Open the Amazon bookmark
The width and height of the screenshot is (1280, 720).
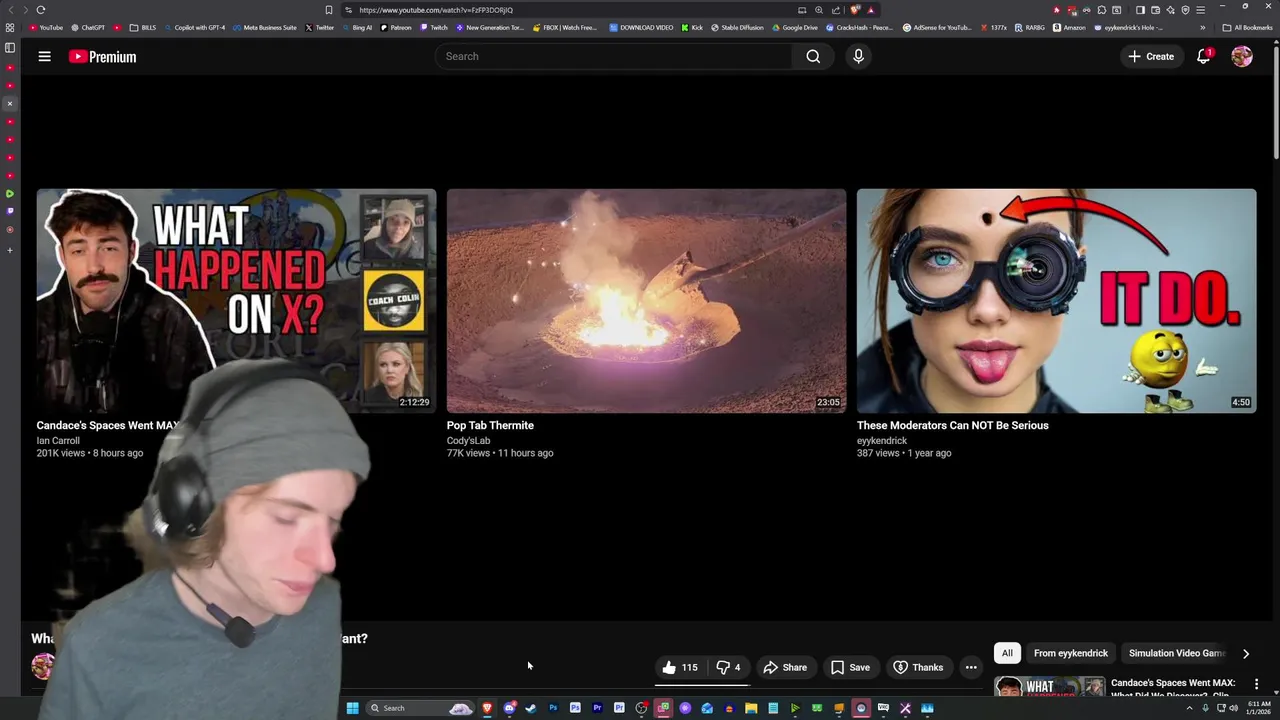point(1069,28)
